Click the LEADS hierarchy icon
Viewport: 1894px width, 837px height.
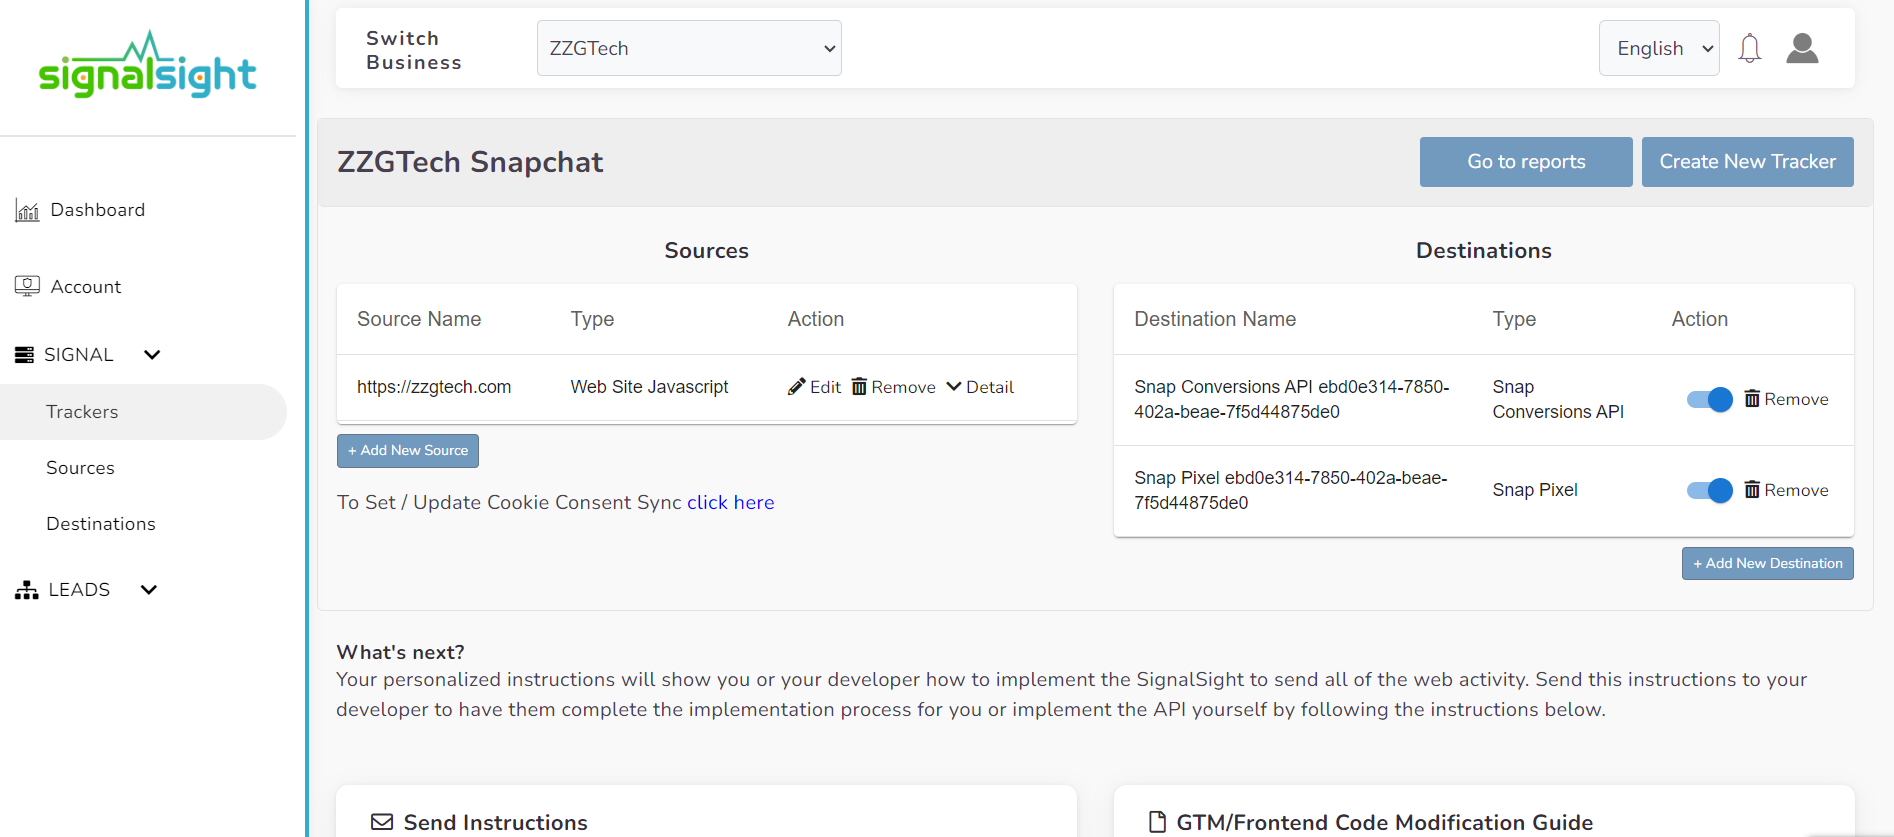tap(27, 590)
